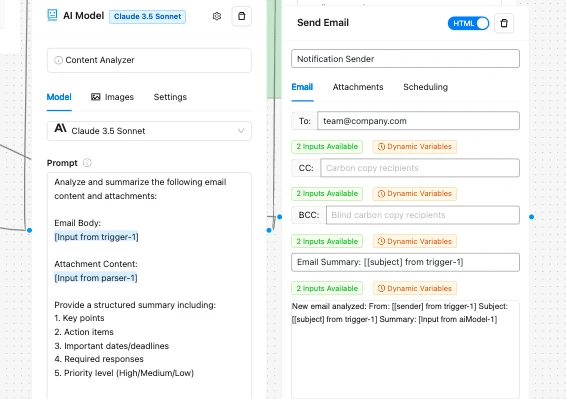Click the To: label
The height and width of the screenshot is (399, 566).
[x=304, y=121]
